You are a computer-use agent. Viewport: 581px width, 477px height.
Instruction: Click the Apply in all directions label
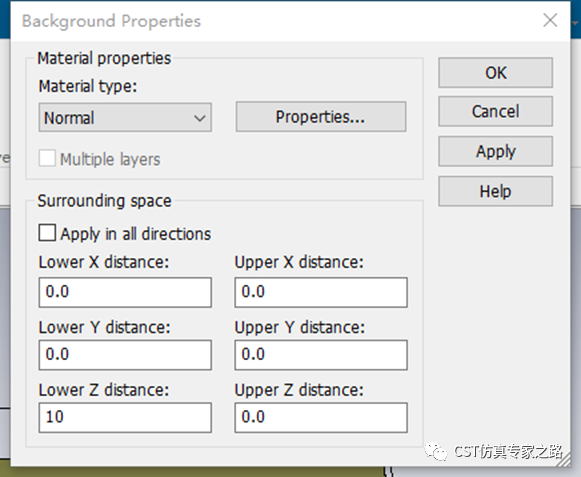(135, 234)
